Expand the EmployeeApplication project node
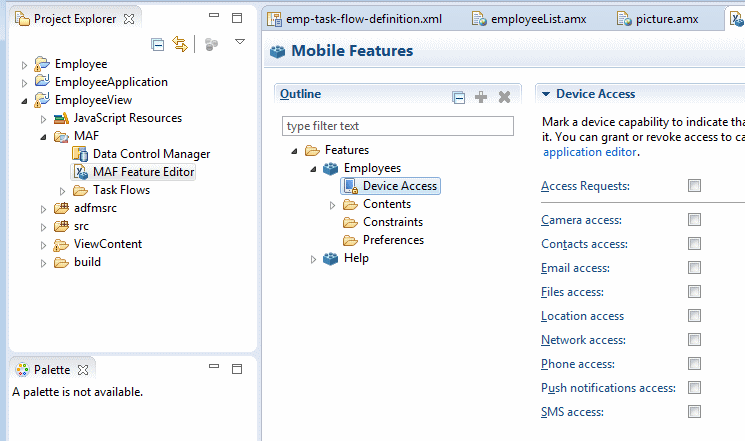745x441 pixels. 24,83
